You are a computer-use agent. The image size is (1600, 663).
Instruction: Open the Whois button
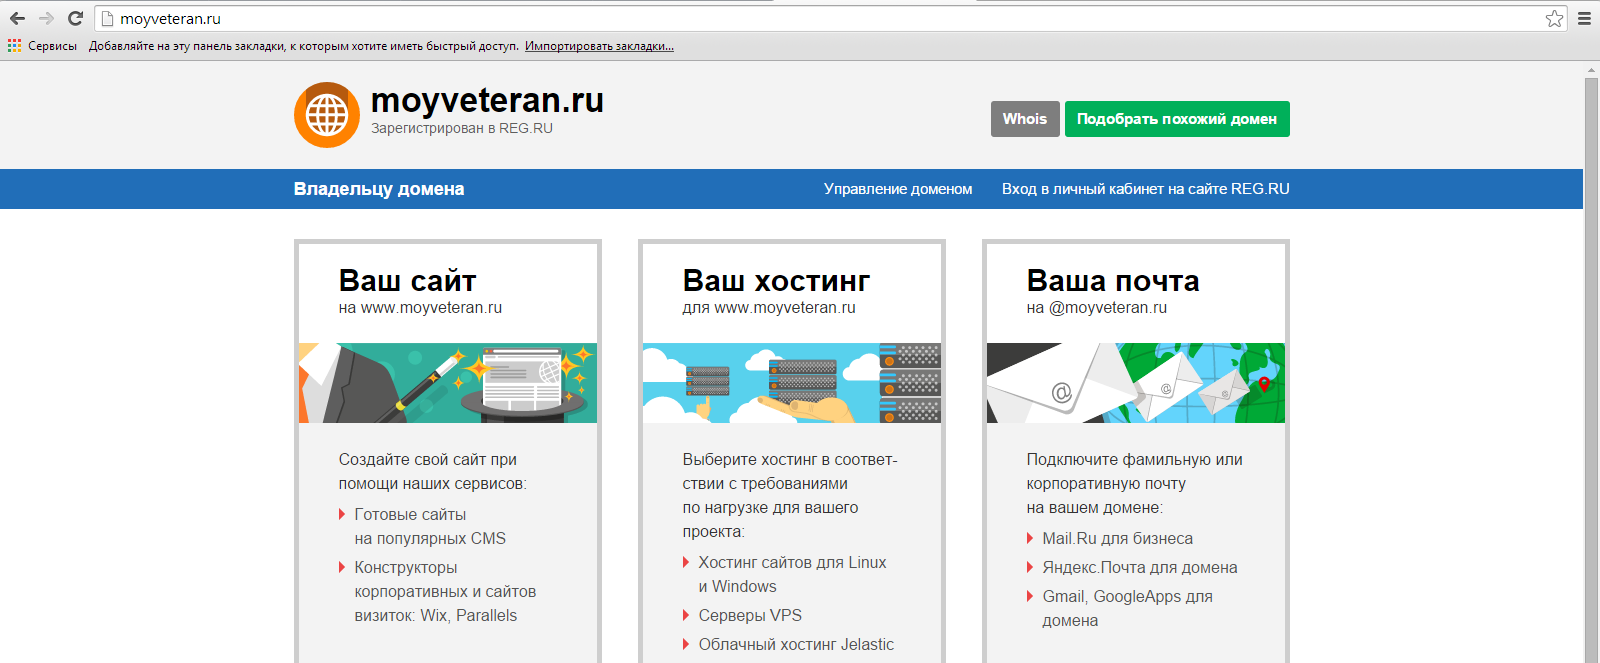[x=1025, y=119]
